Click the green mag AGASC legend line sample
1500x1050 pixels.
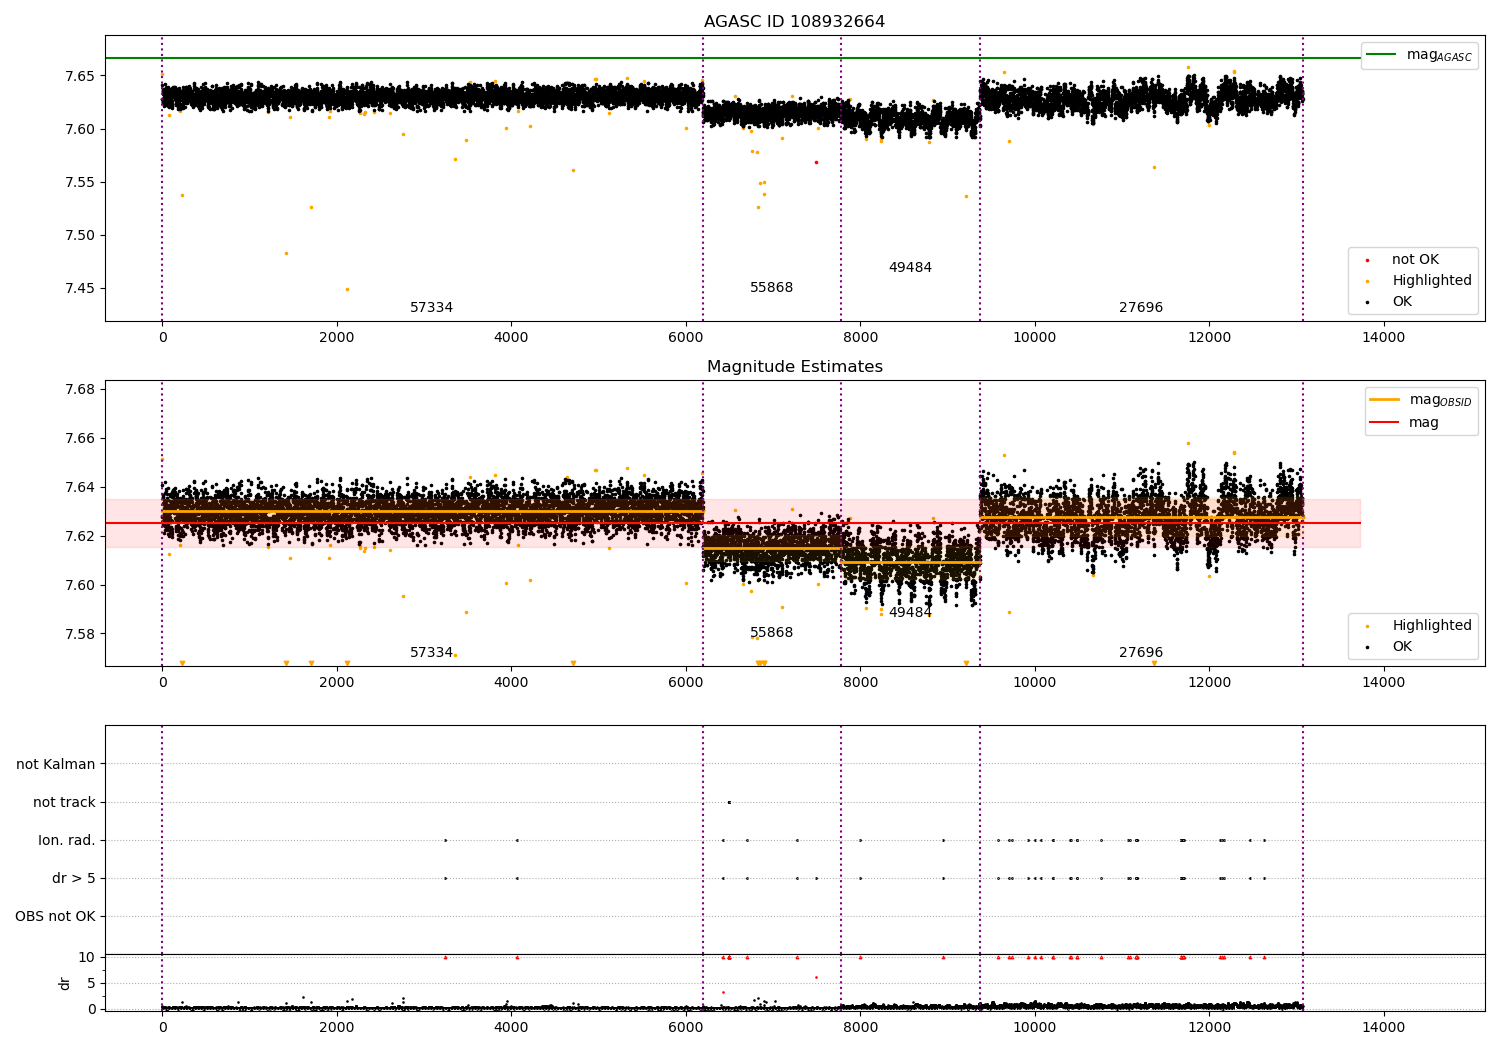[x=1381, y=54]
